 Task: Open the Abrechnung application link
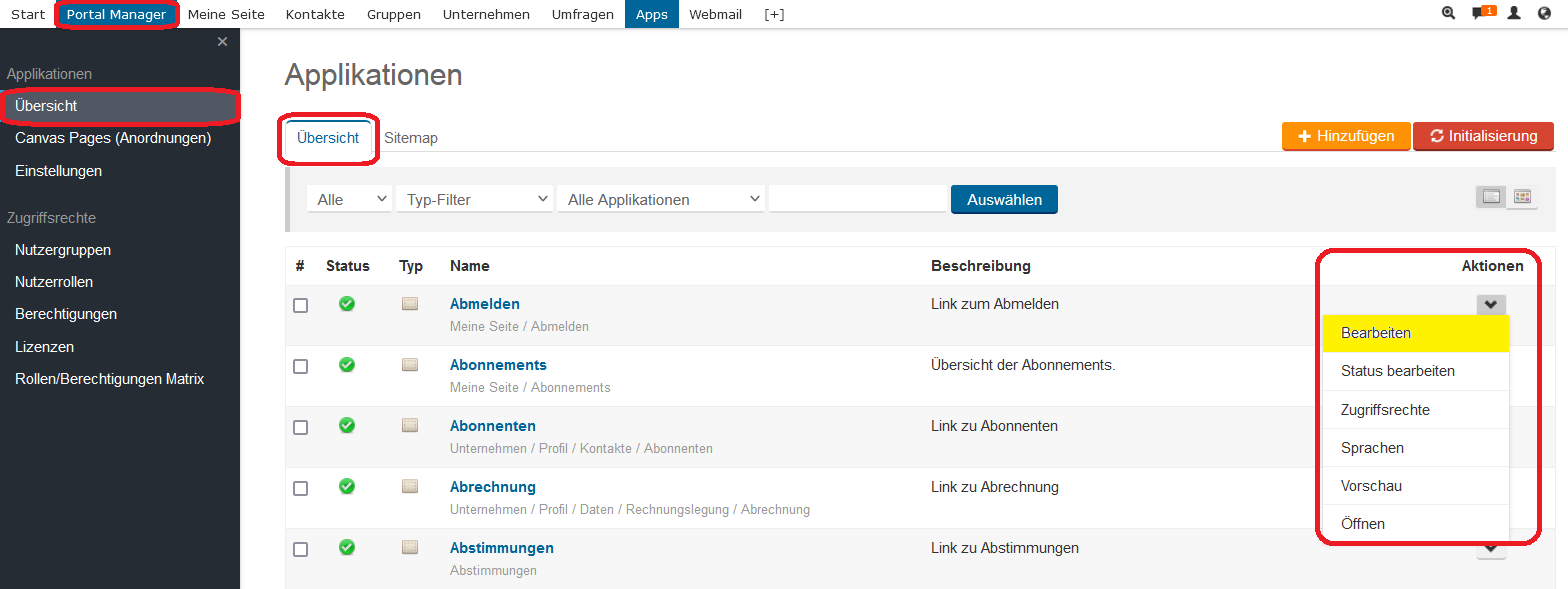(493, 487)
